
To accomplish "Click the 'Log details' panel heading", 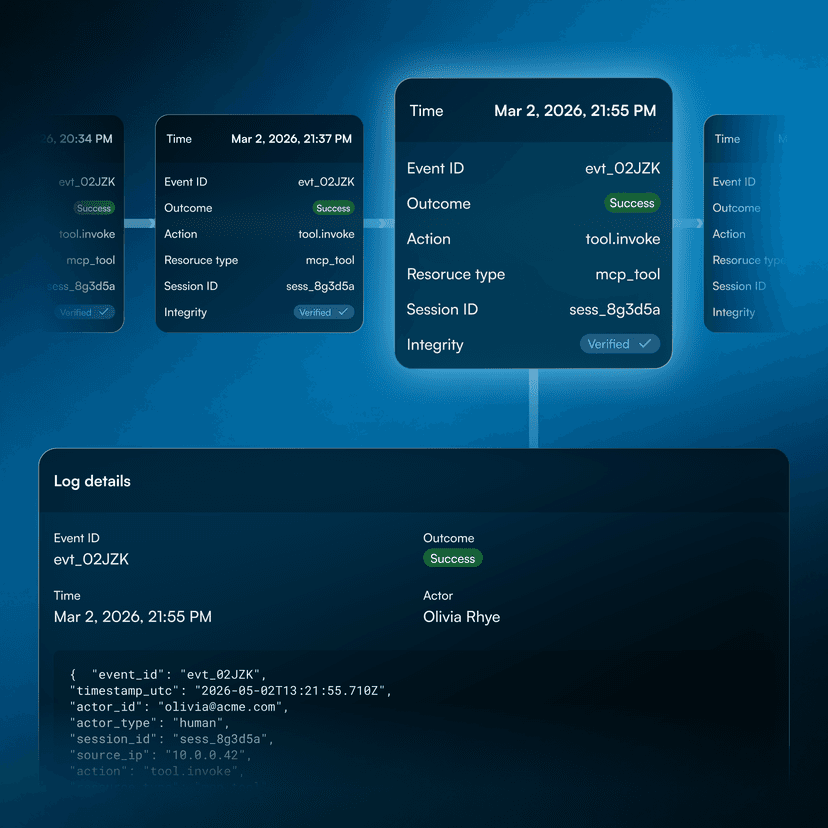I will click(92, 481).
